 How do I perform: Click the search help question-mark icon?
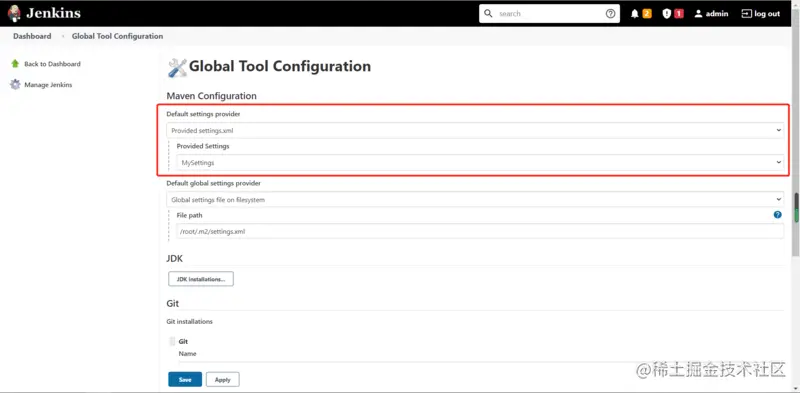[x=610, y=14]
